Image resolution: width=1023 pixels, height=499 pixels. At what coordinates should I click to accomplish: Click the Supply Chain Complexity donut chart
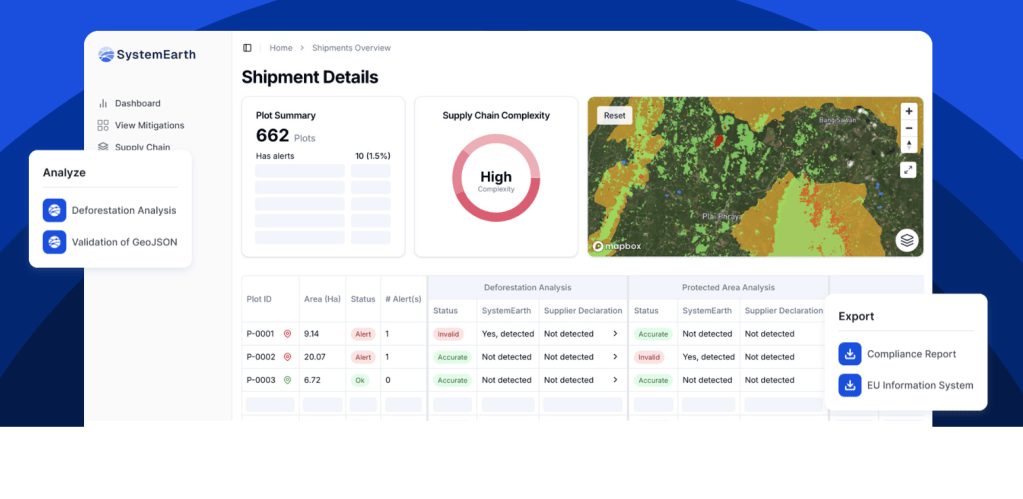click(x=496, y=177)
